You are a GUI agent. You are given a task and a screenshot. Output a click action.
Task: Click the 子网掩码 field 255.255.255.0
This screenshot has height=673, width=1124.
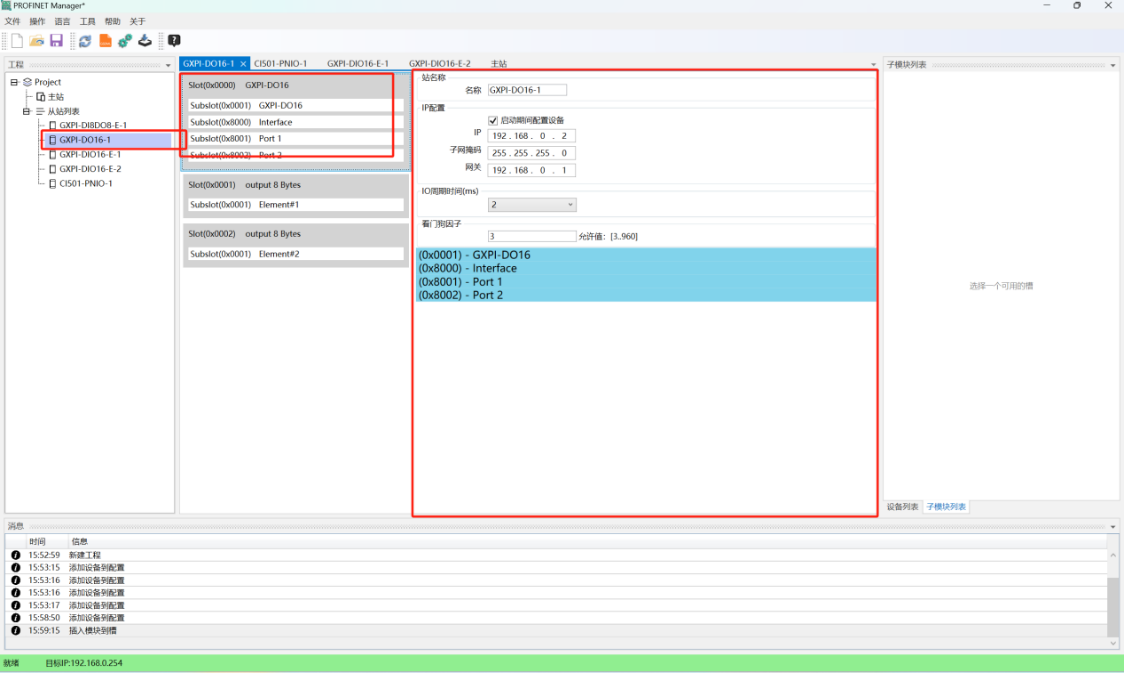[x=531, y=153]
